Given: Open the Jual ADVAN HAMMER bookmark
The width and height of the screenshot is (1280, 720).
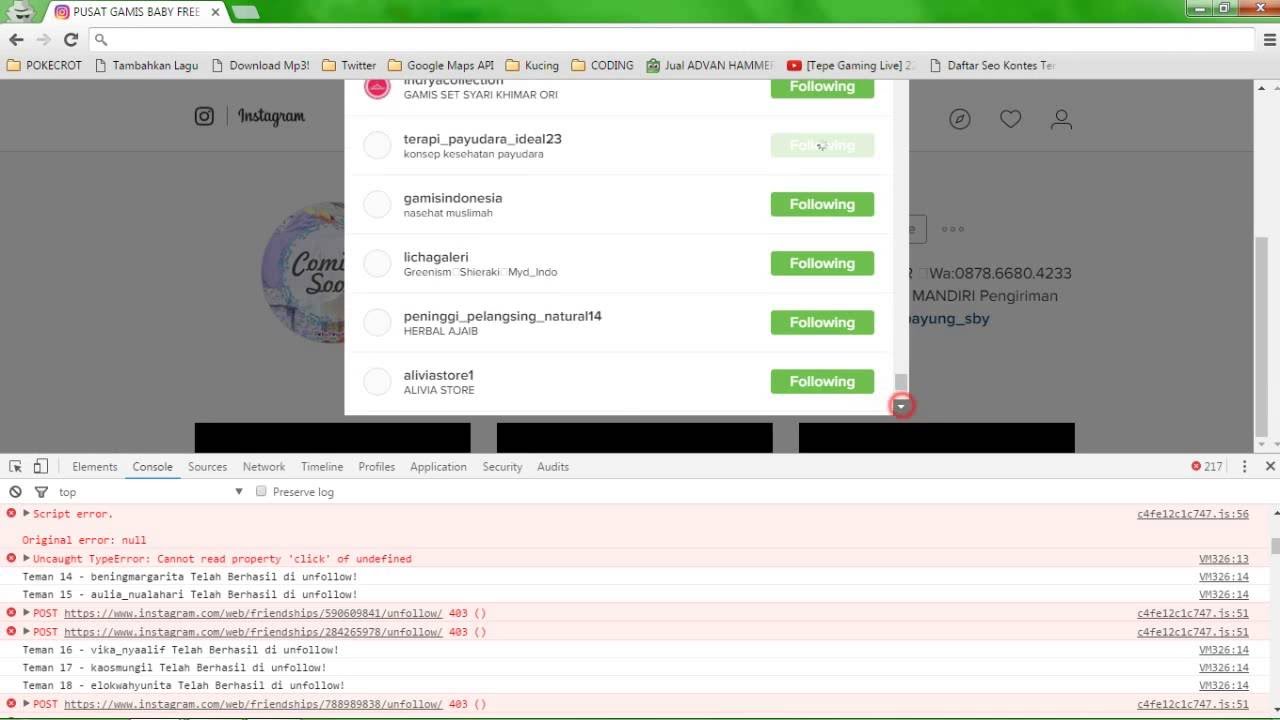Looking at the screenshot, I should point(709,65).
